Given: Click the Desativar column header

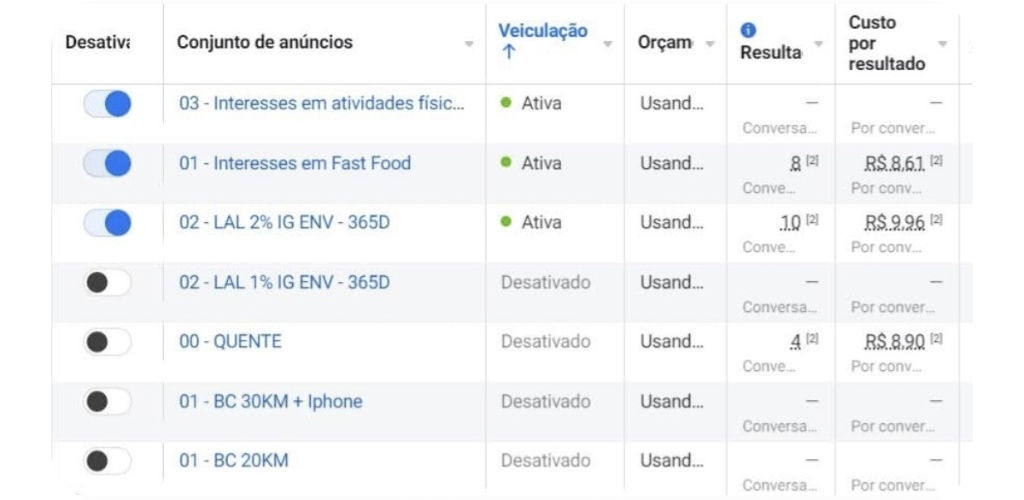Looking at the screenshot, I should click(97, 42).
